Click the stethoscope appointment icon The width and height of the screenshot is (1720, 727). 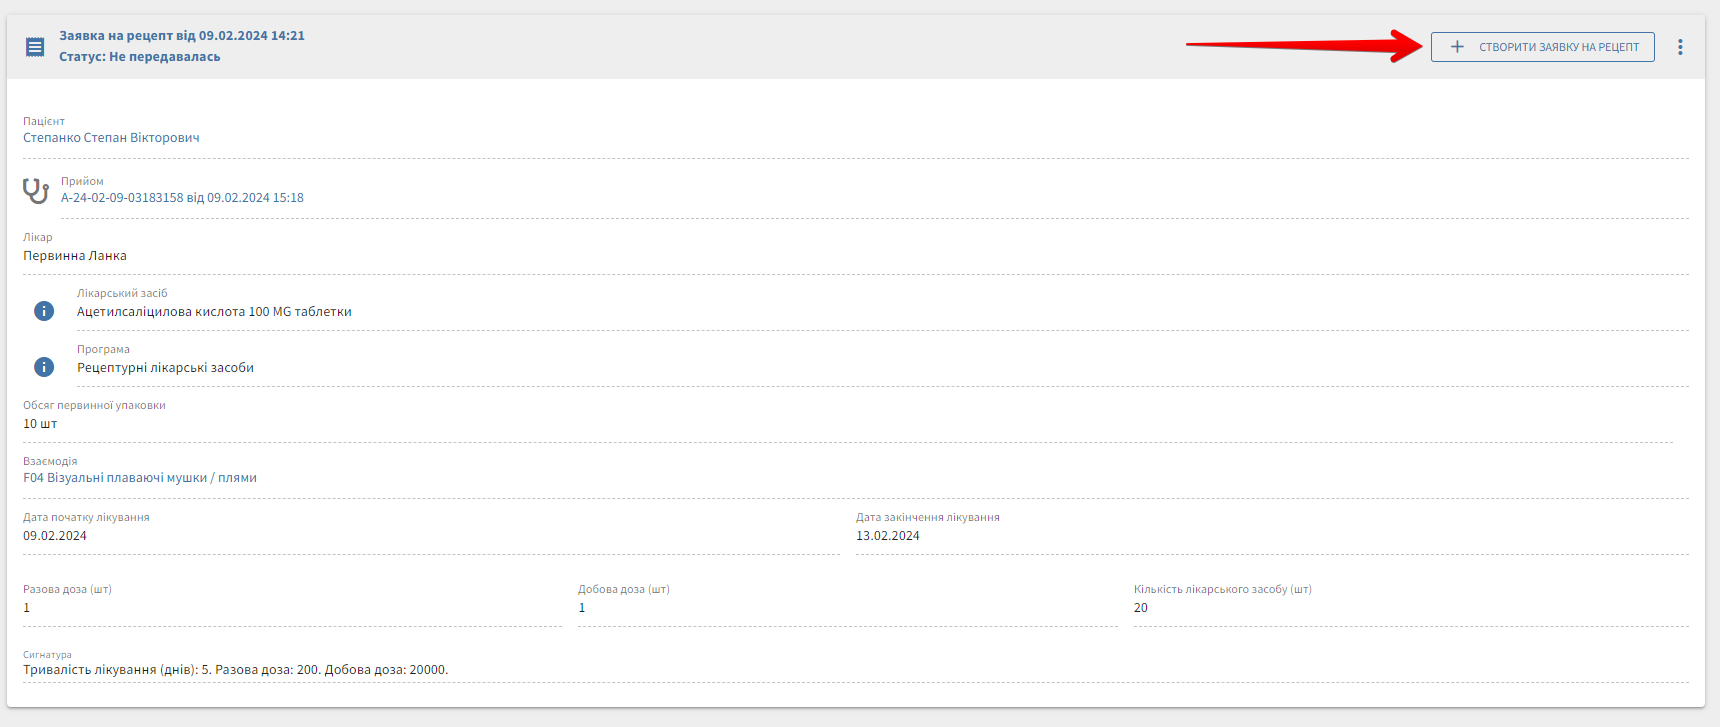tap(36, 190)
